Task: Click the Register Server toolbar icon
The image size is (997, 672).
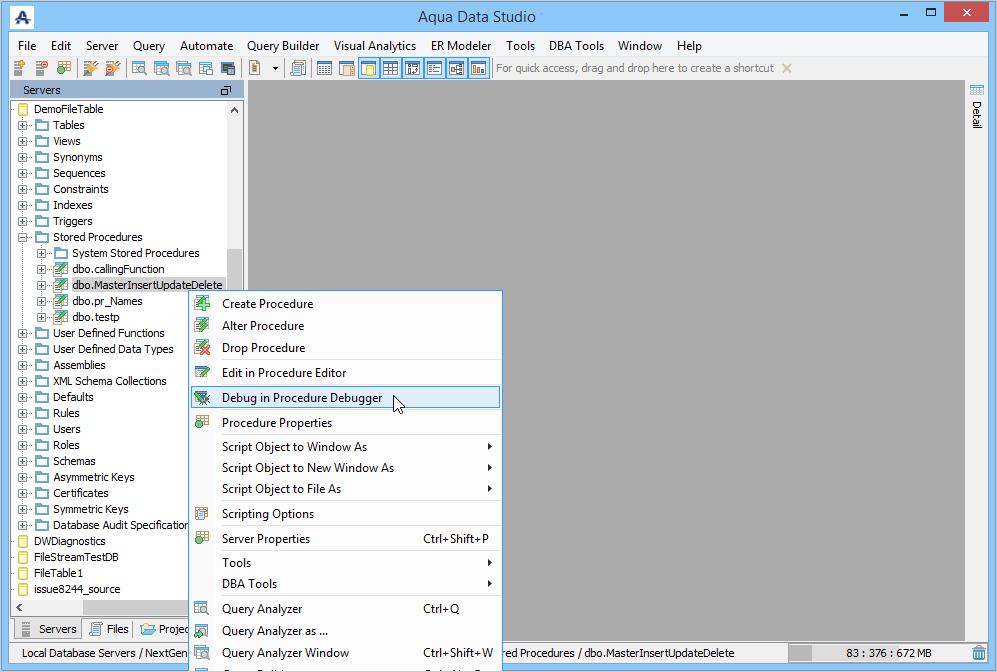Action: 19,68
